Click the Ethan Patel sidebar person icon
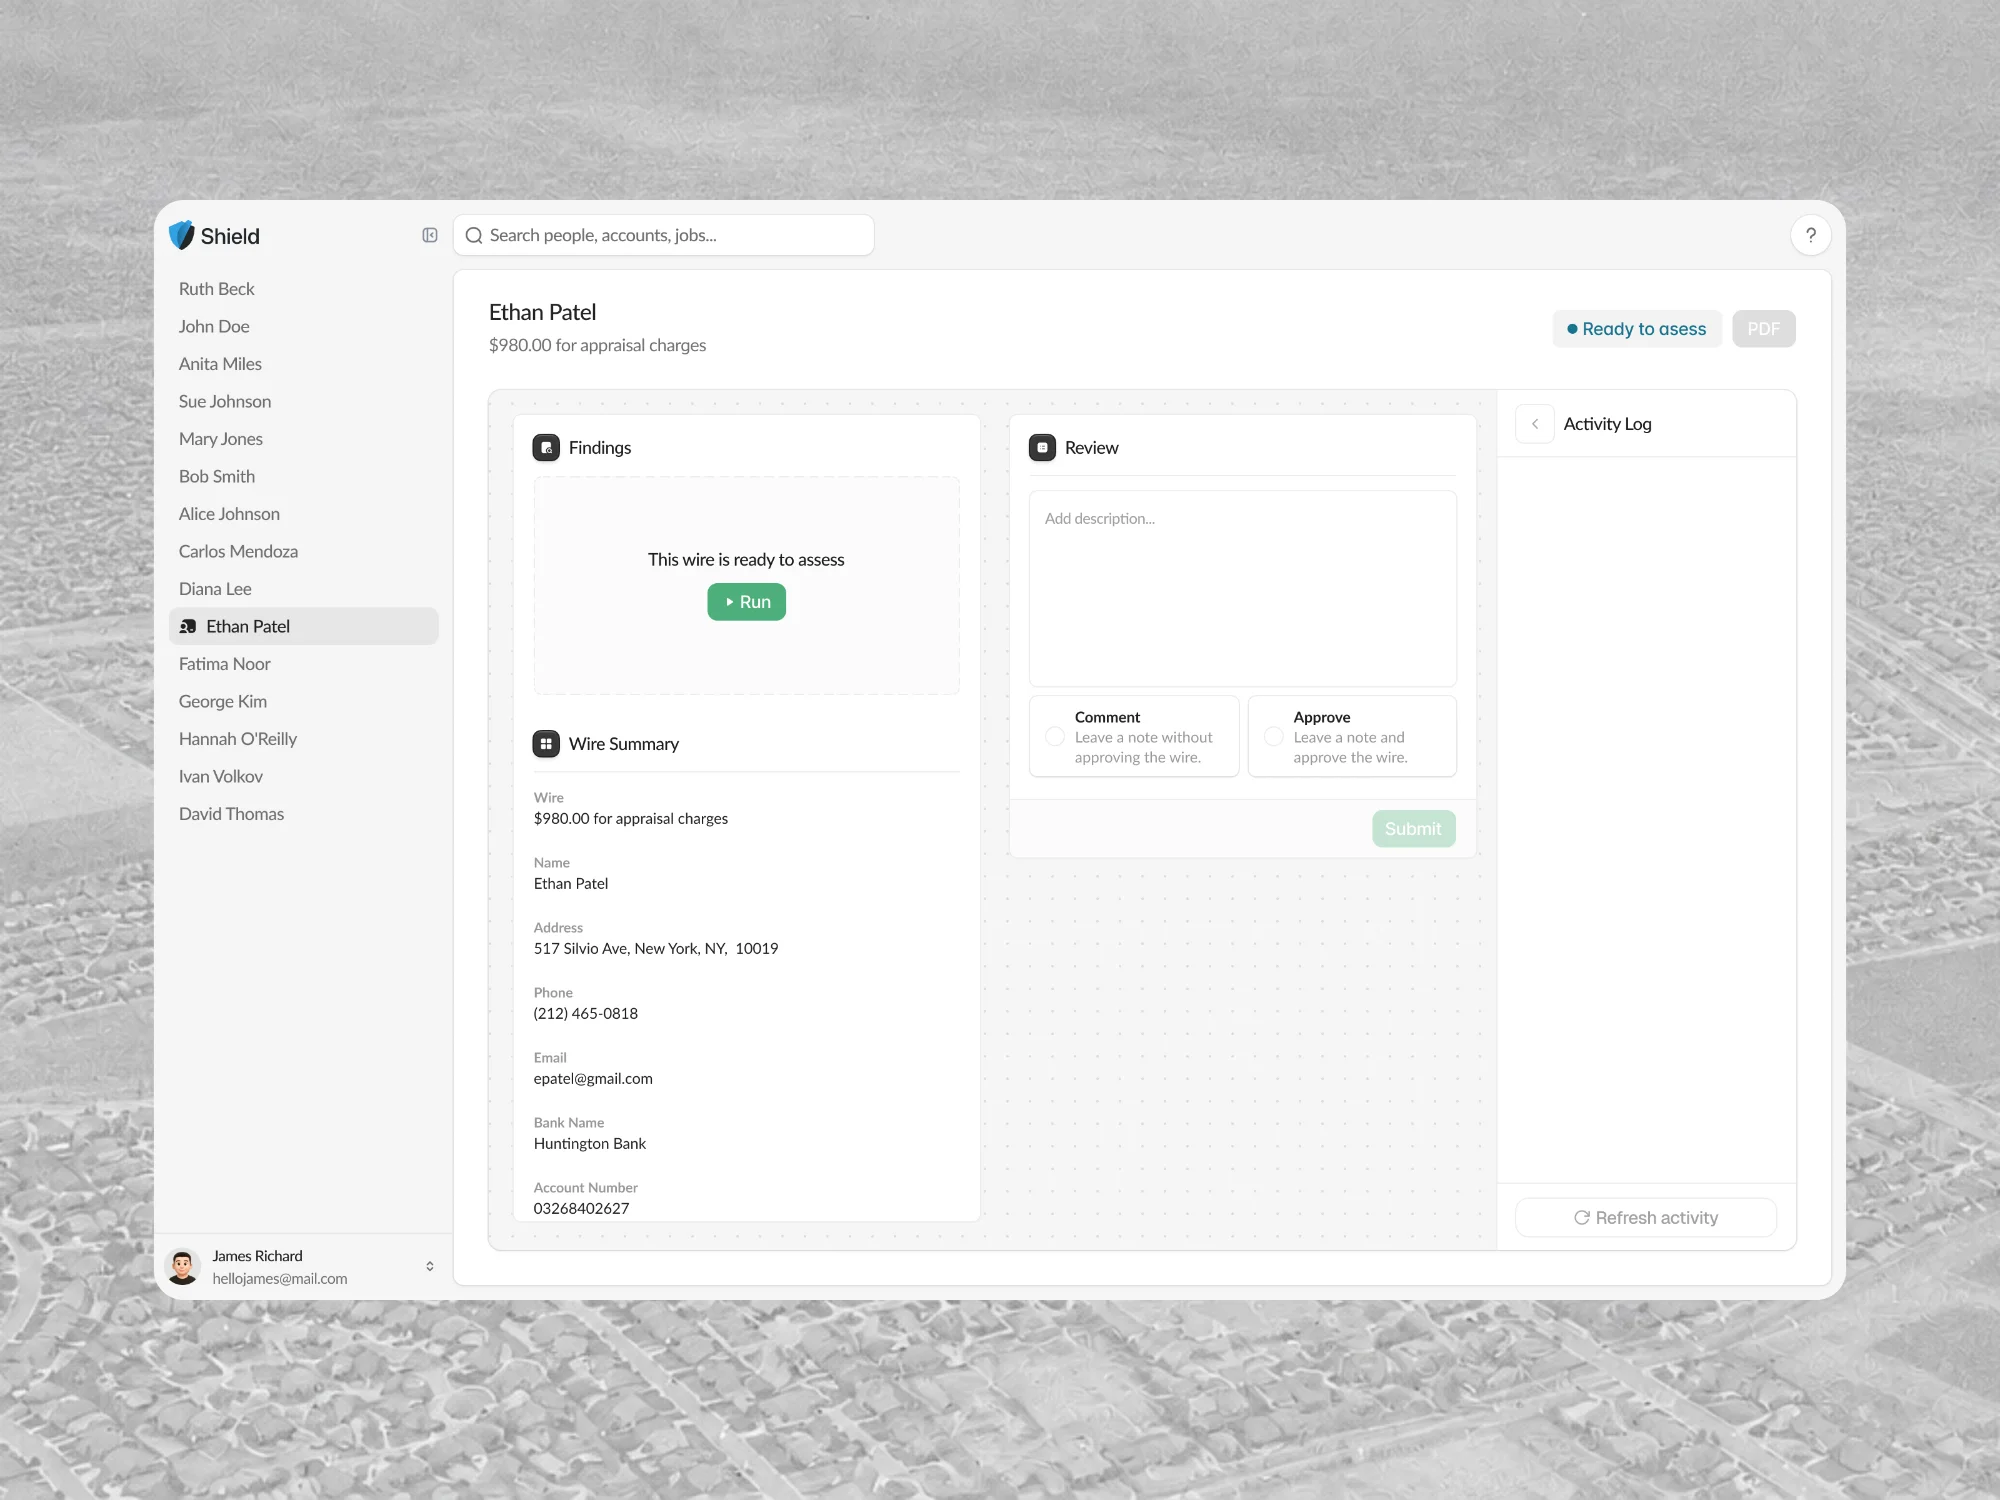 pos(187,627)
